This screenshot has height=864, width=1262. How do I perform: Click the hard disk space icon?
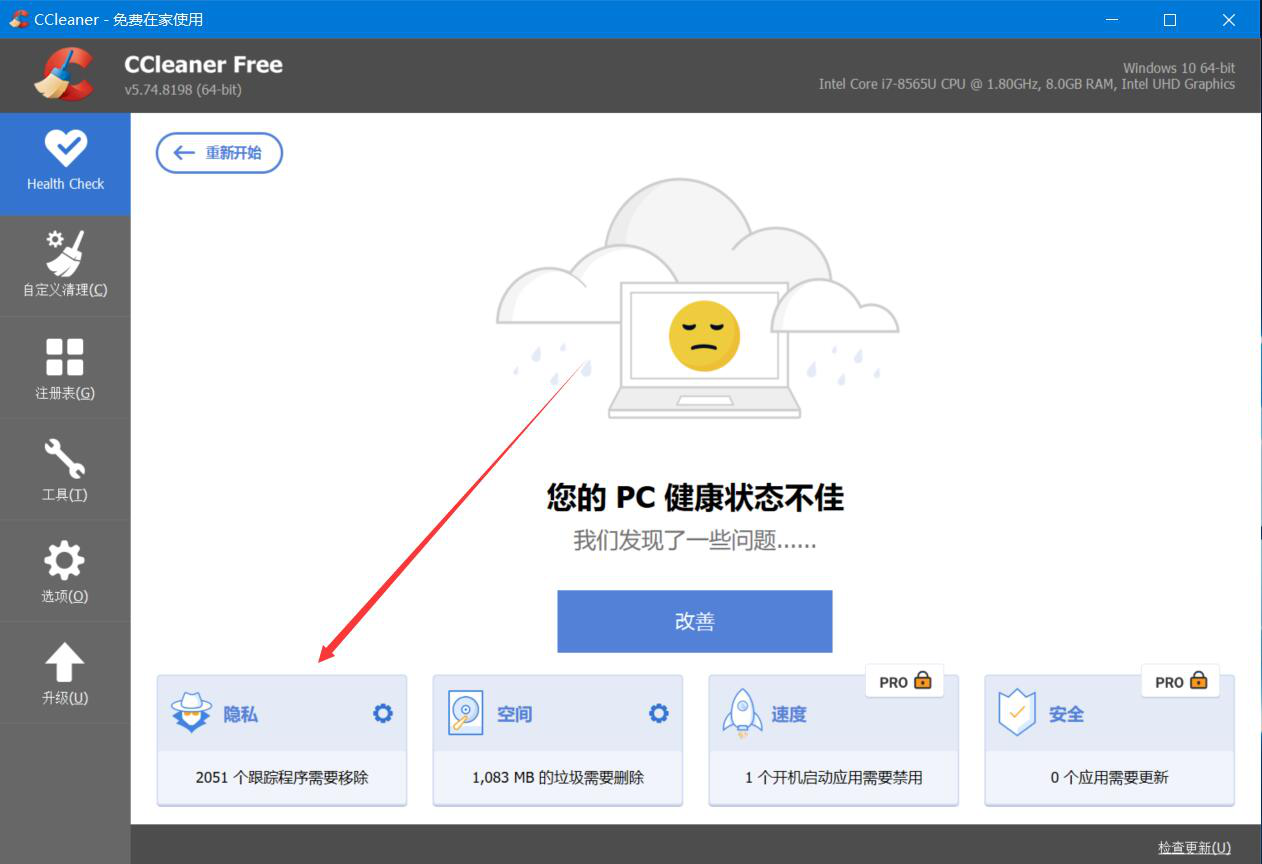pos(466,714)
